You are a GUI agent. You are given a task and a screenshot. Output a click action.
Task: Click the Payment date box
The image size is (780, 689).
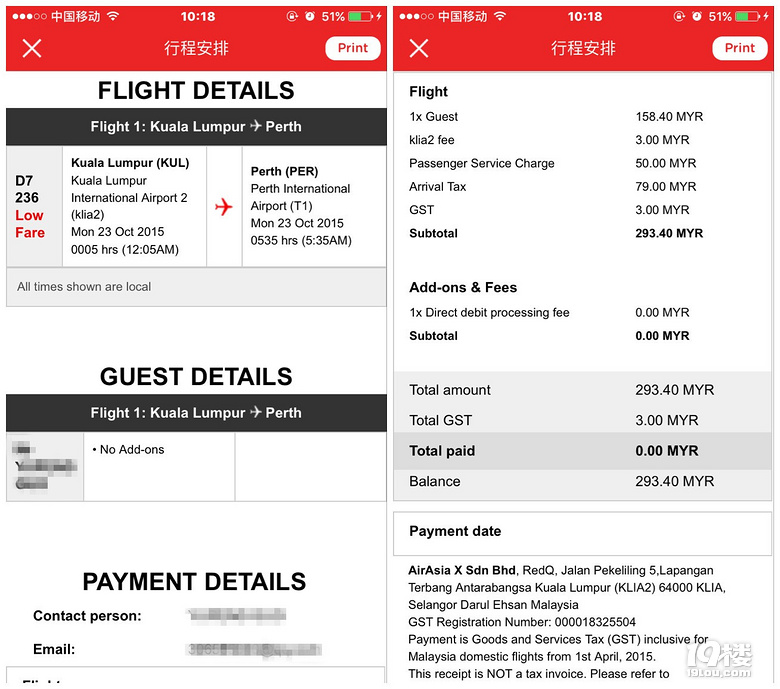pyautogui.click(x=583, y=533)
